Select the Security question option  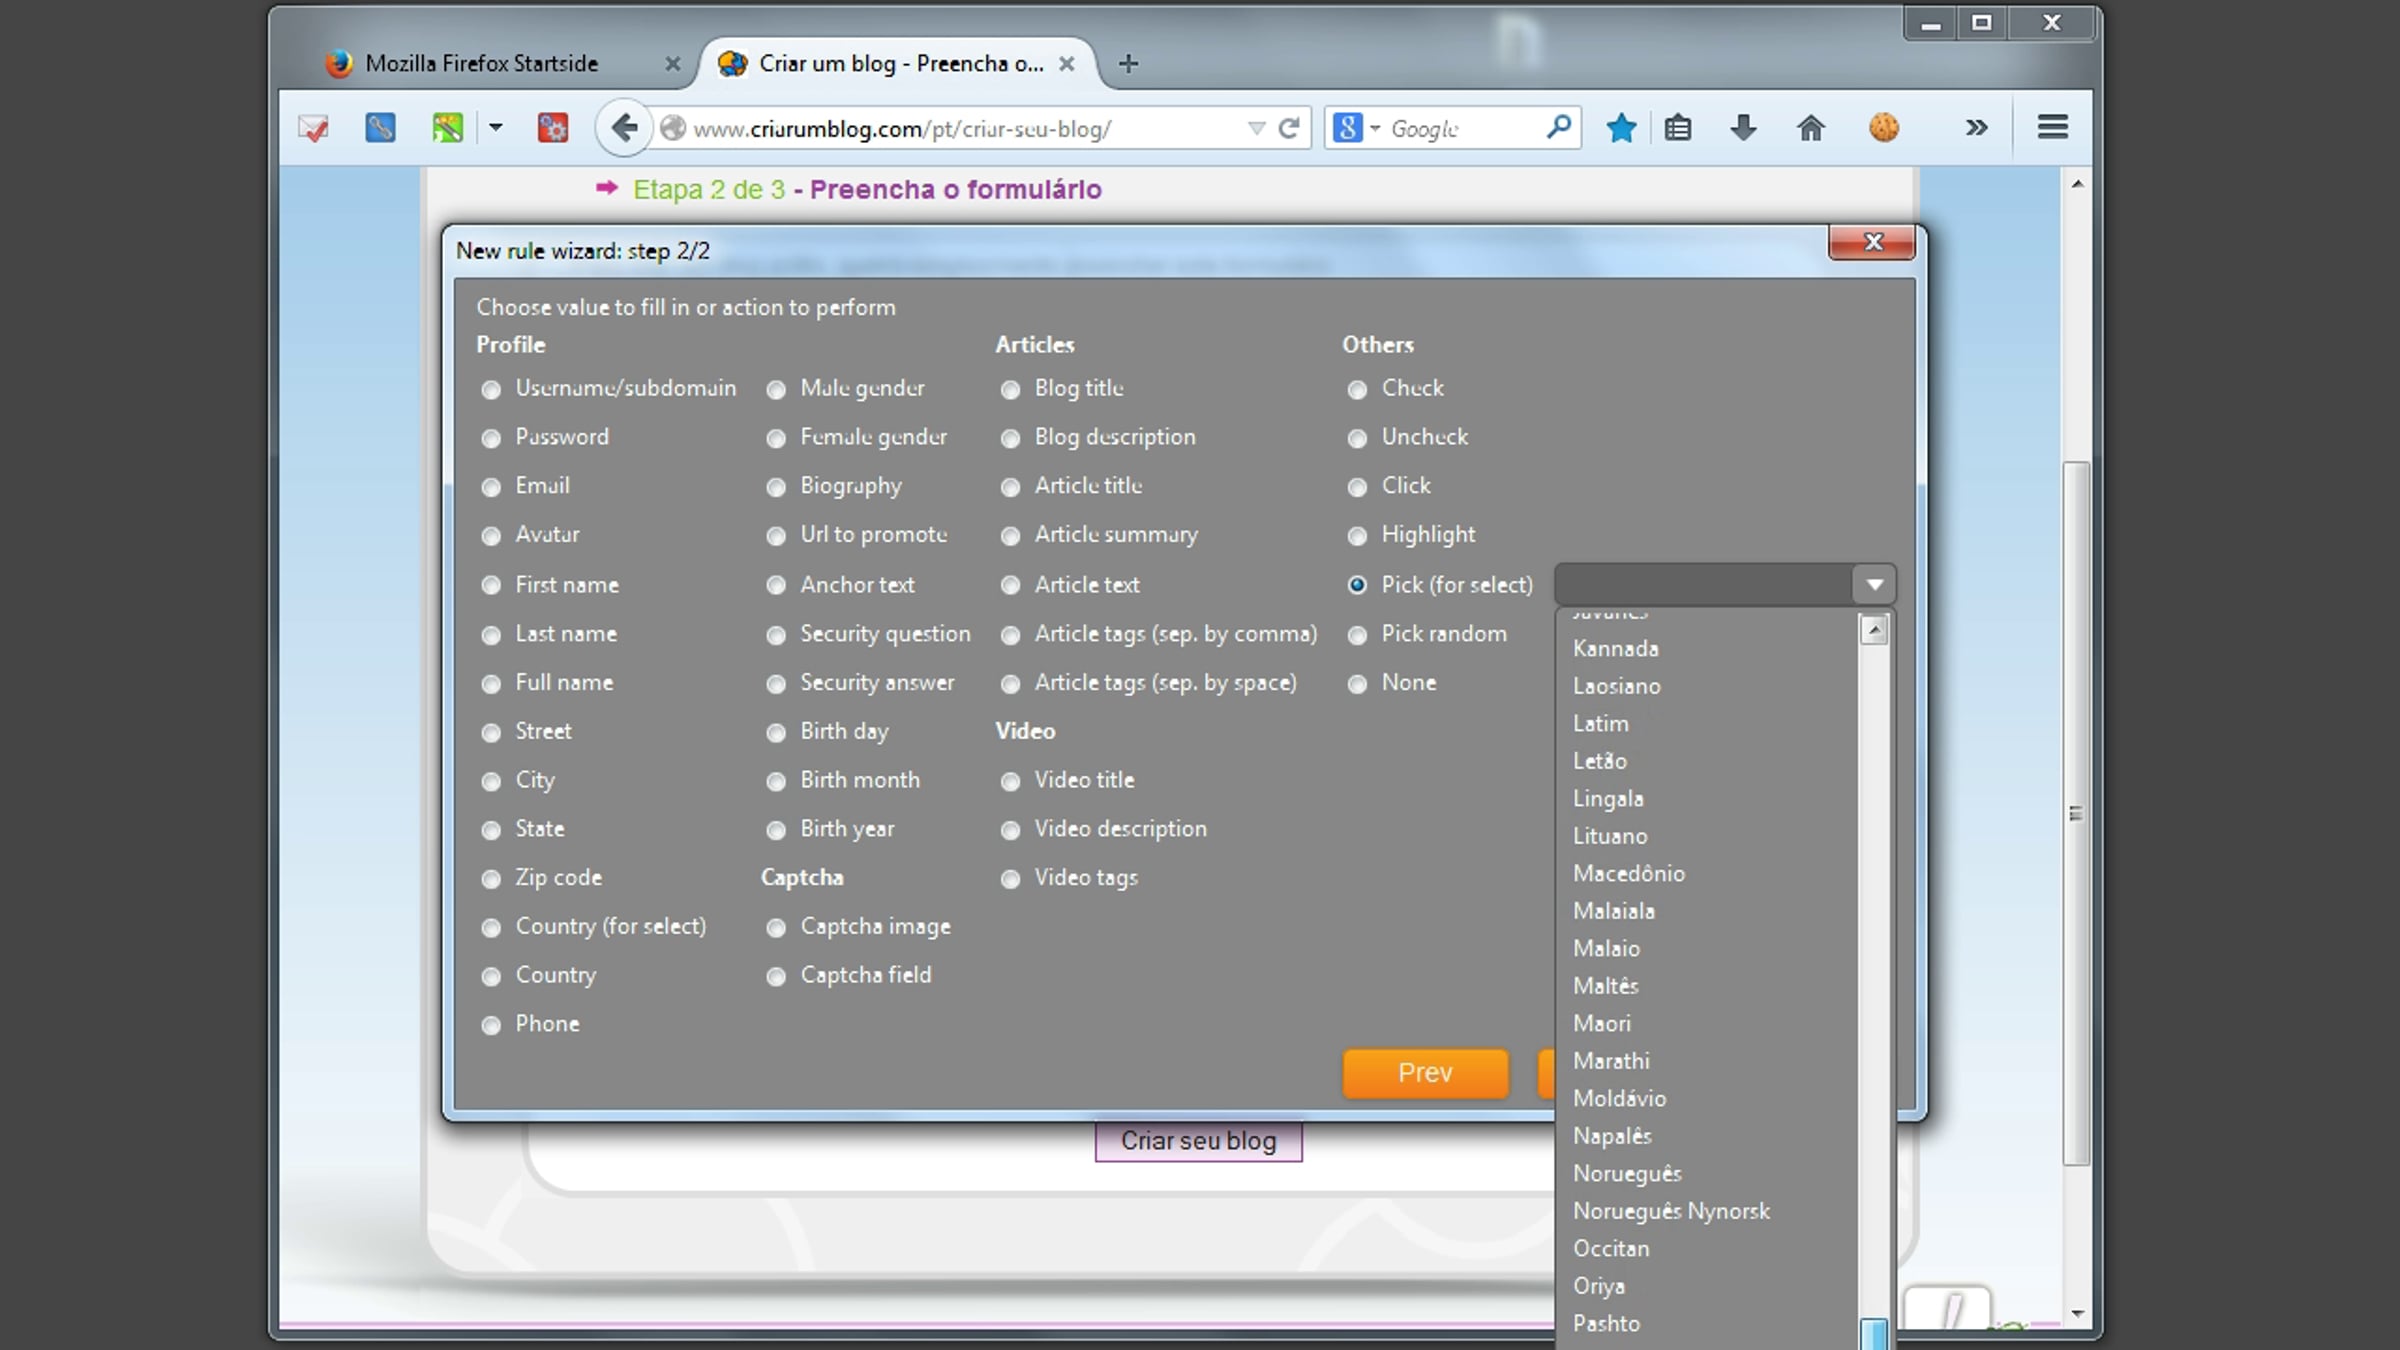pos(776,635)
